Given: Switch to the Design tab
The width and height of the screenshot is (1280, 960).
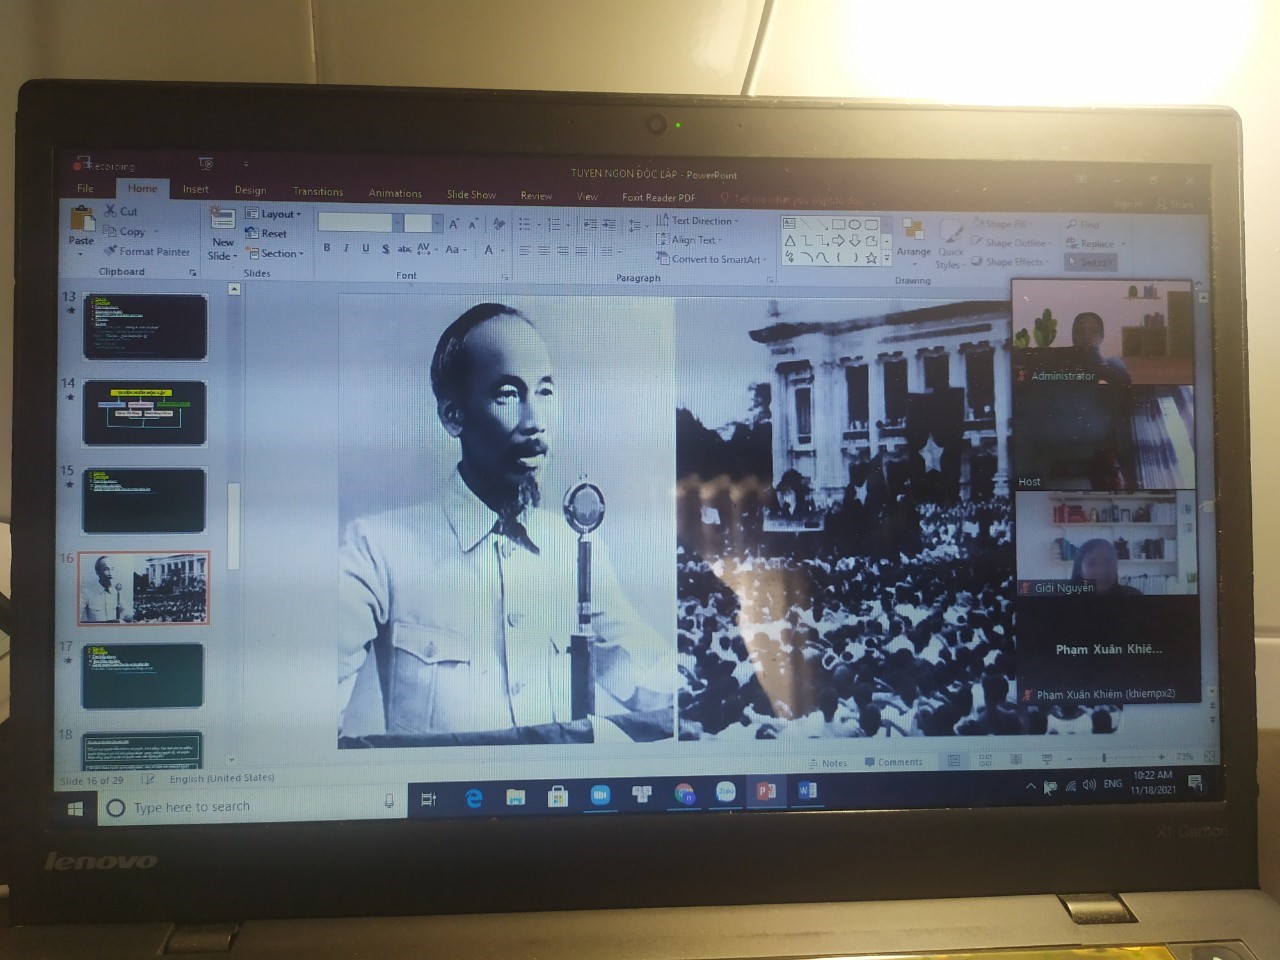Looking at the screenshot, I should (x=250, y=190).
